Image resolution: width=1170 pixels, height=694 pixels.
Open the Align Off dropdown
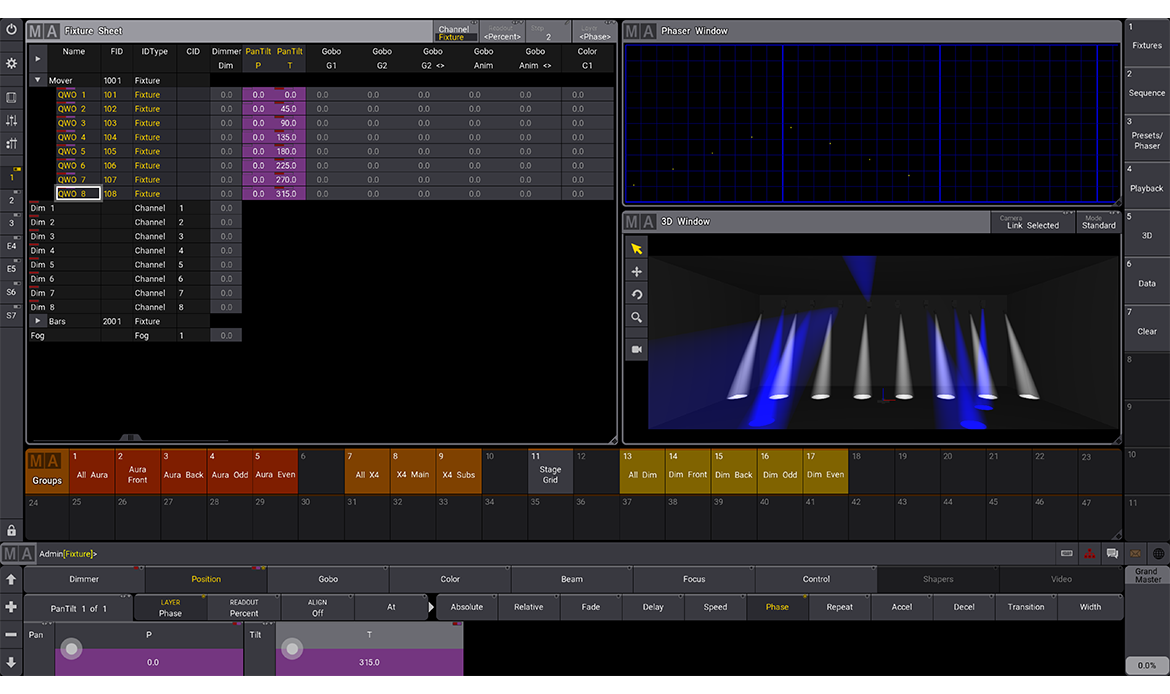point(317,607)
